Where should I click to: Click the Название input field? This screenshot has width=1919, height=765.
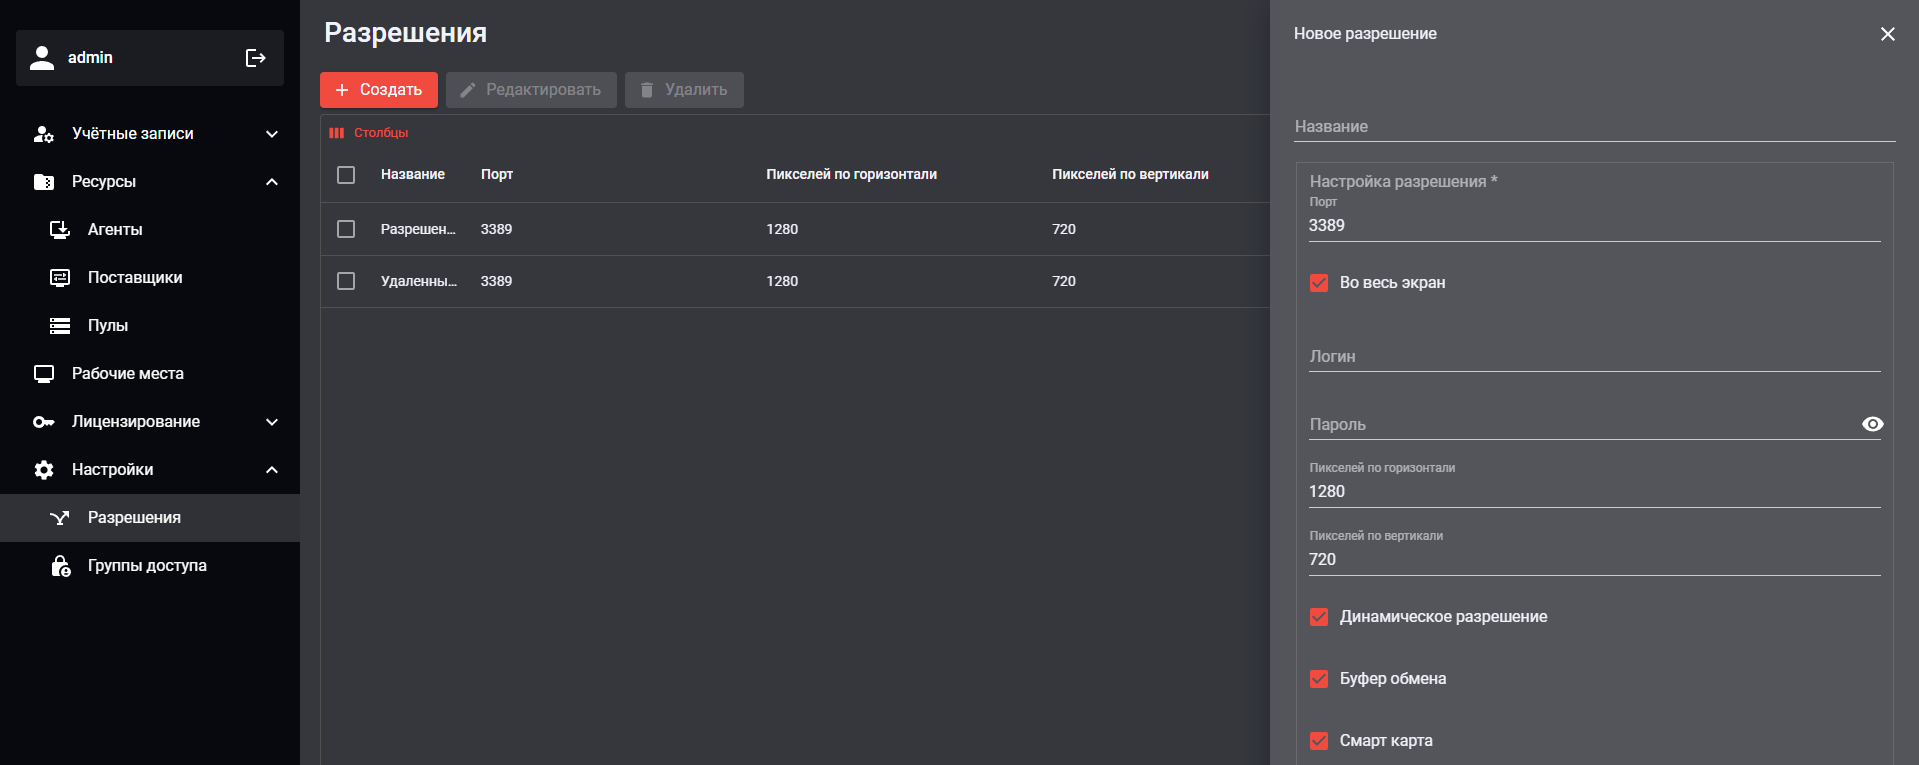1594,127
